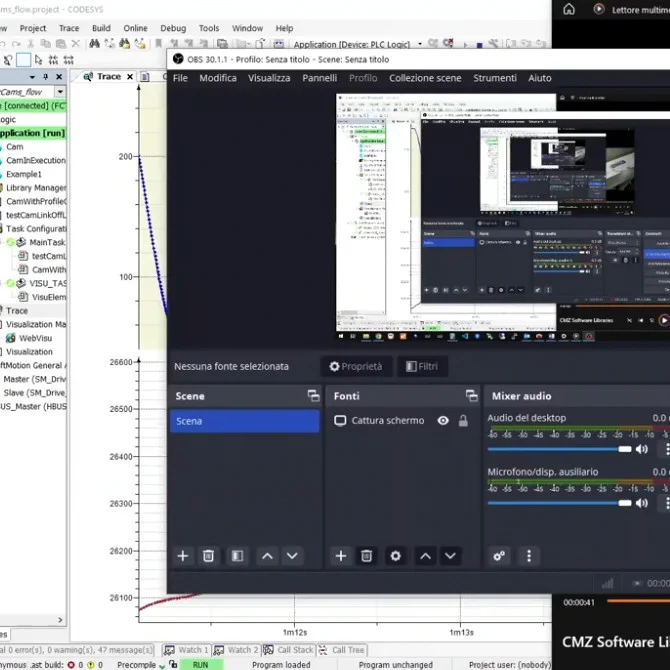Open Mixer audio three-dot menu at bottom
This screenshot has height=670, width=670.
pos(529,556)
